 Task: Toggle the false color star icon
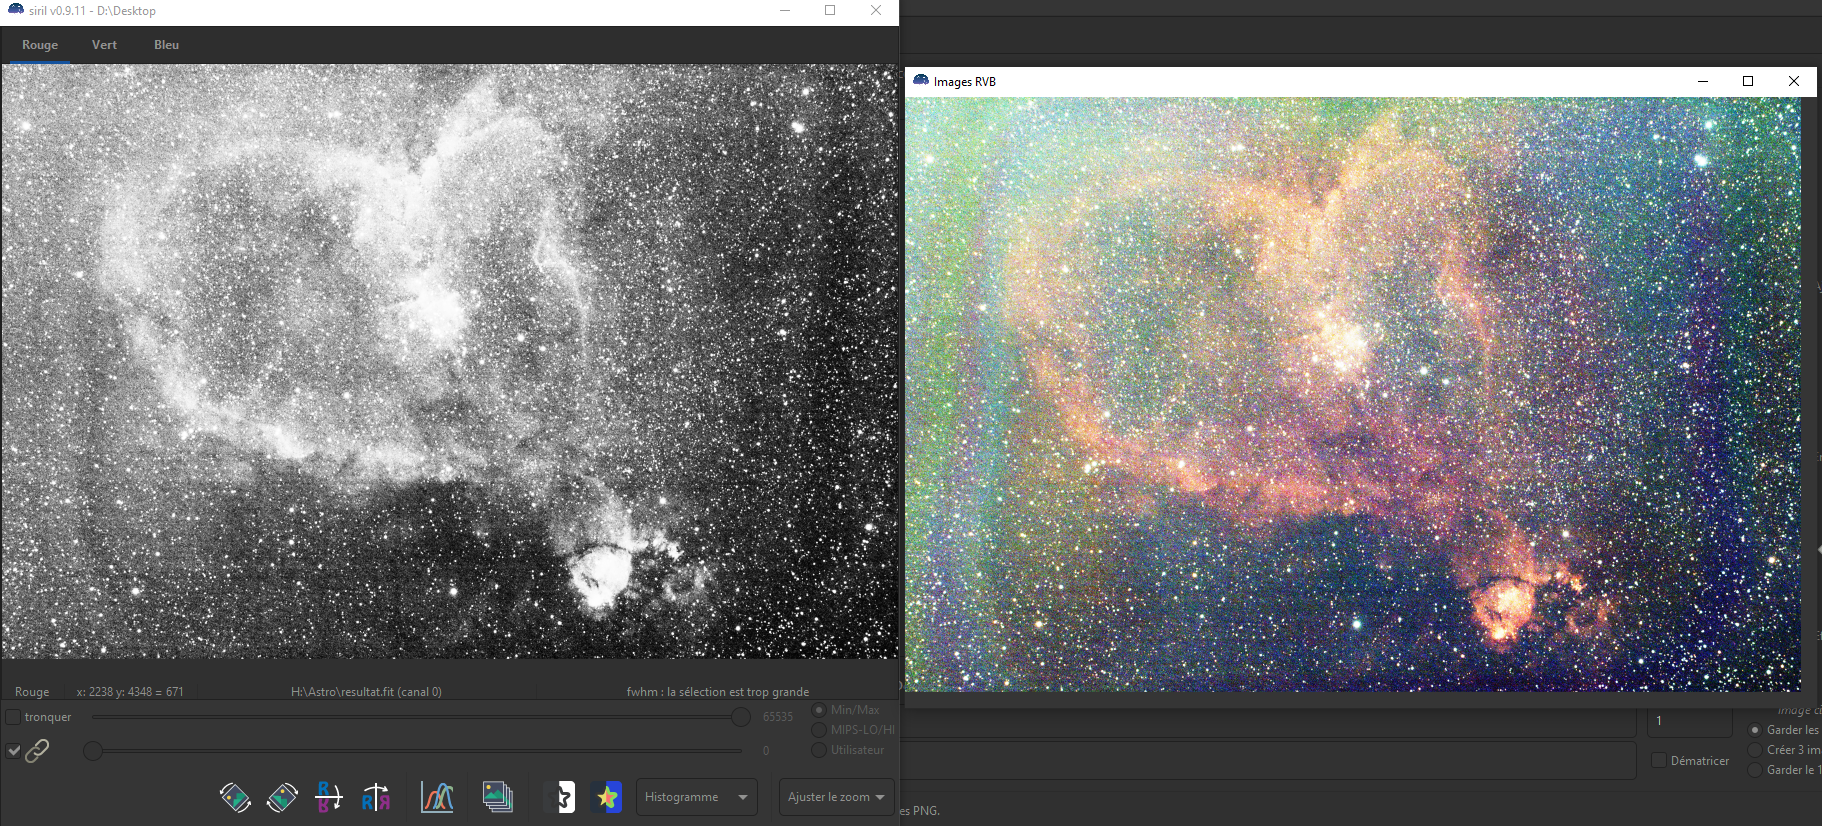(x=606, y=797)
